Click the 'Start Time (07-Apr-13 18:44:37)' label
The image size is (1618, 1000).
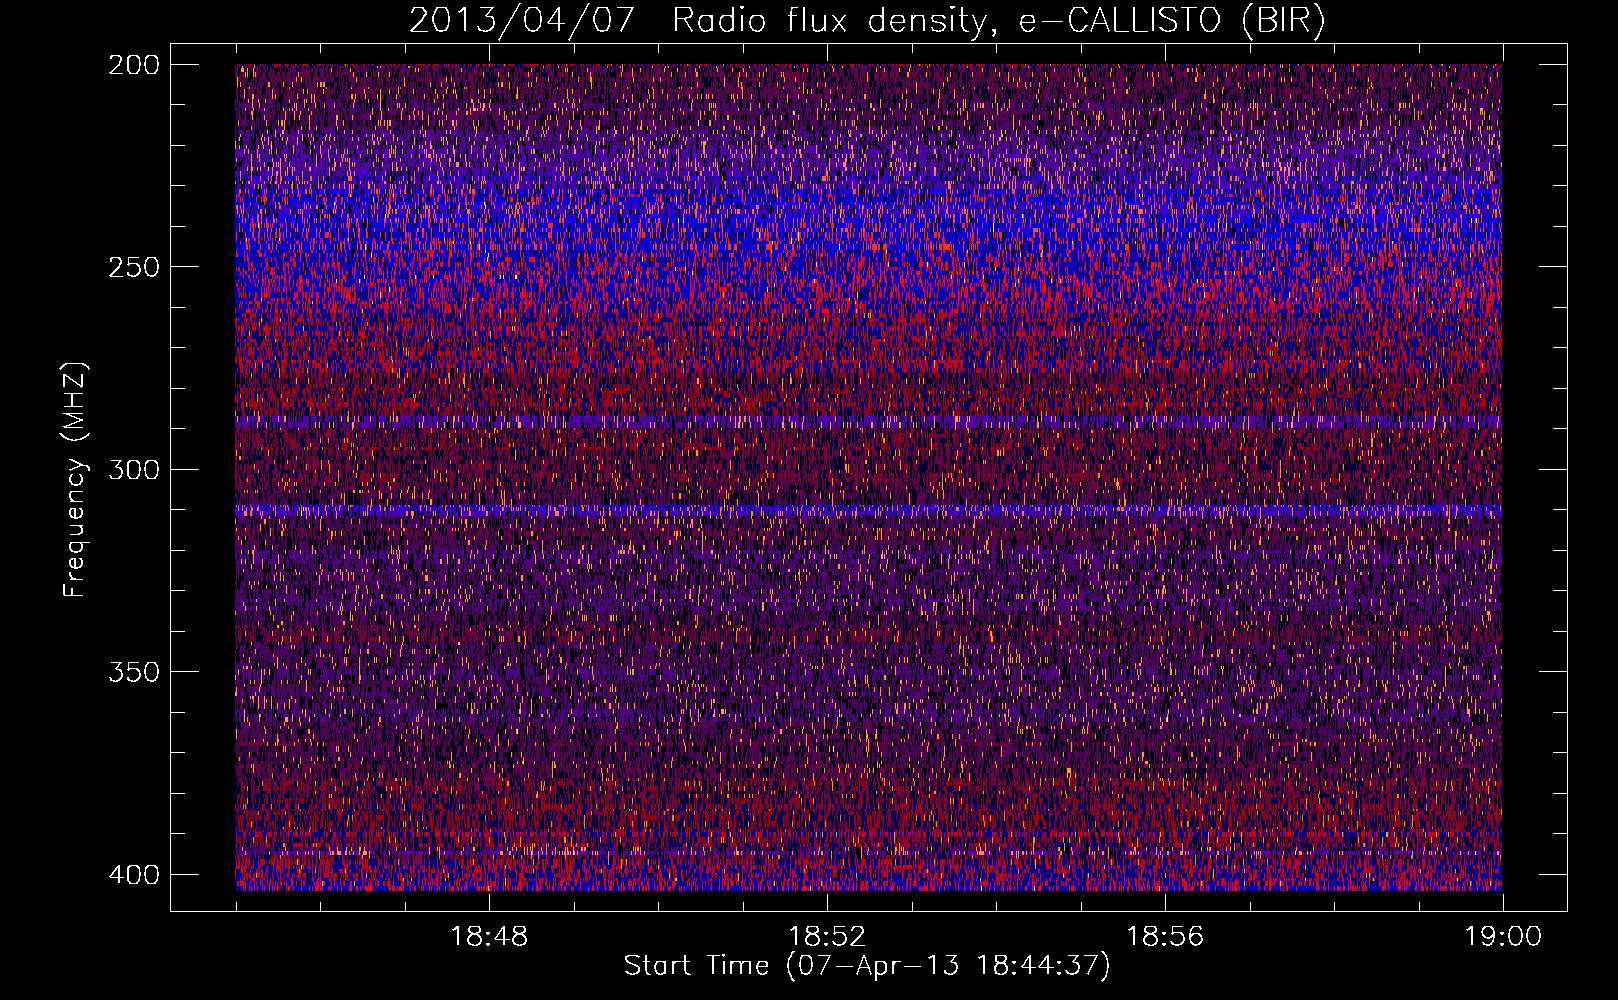point(867,966)
